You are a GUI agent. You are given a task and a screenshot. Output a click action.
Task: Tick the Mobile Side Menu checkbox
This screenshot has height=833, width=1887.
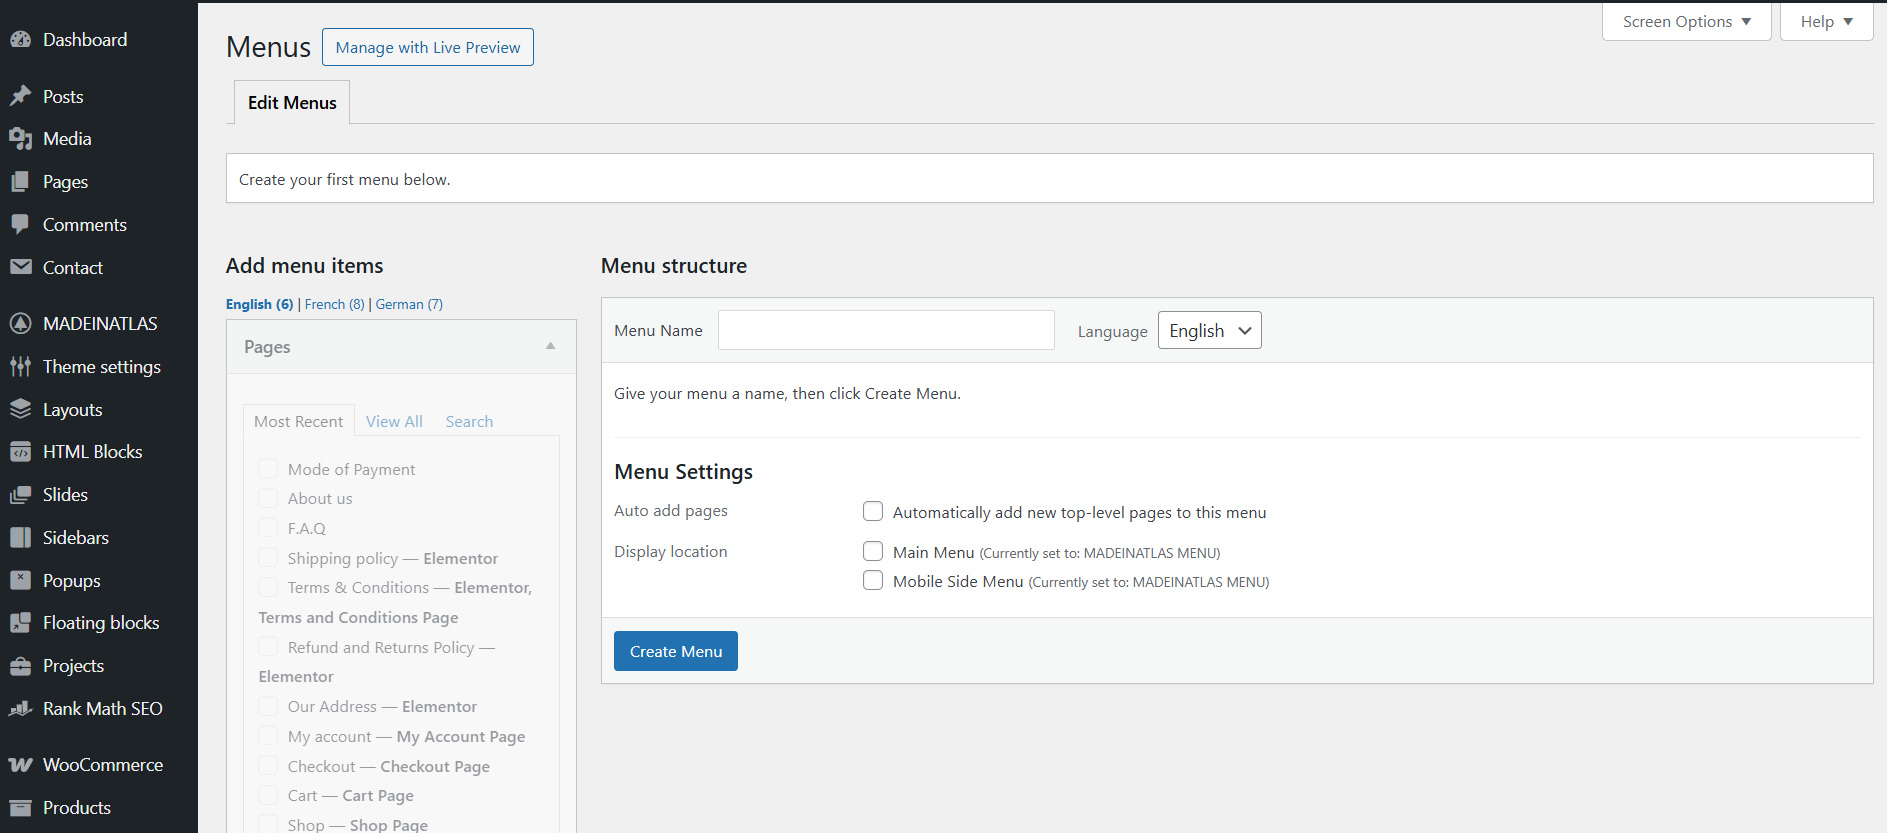[873, 581]
